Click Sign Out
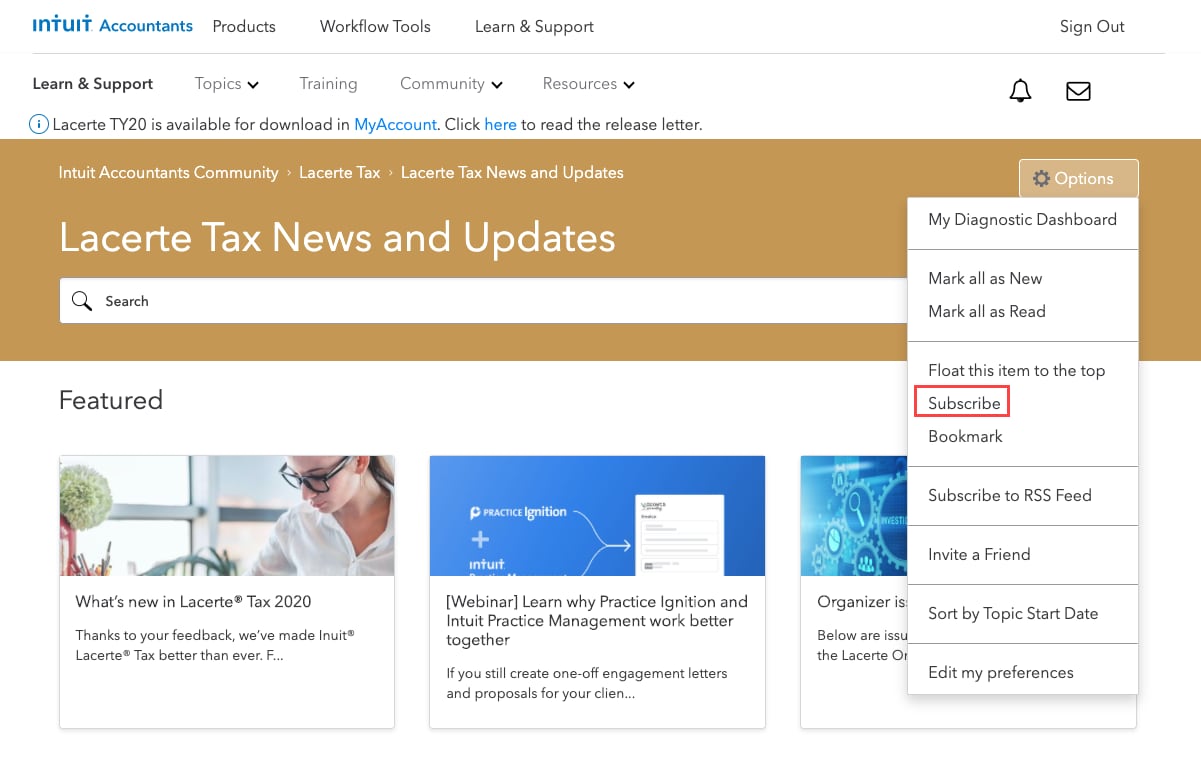Image resolution: width=1201 pixels, height=766 pixels. pos(1092,27)
